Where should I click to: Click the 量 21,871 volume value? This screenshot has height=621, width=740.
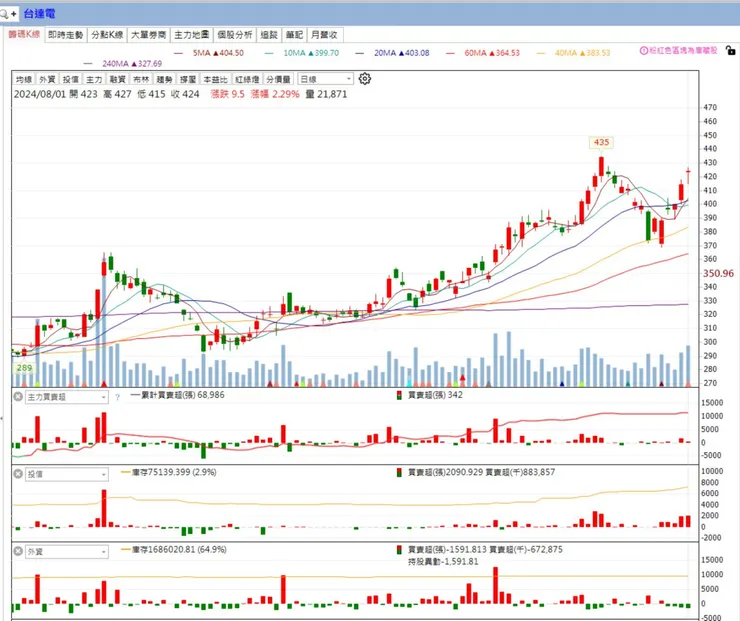326,94
